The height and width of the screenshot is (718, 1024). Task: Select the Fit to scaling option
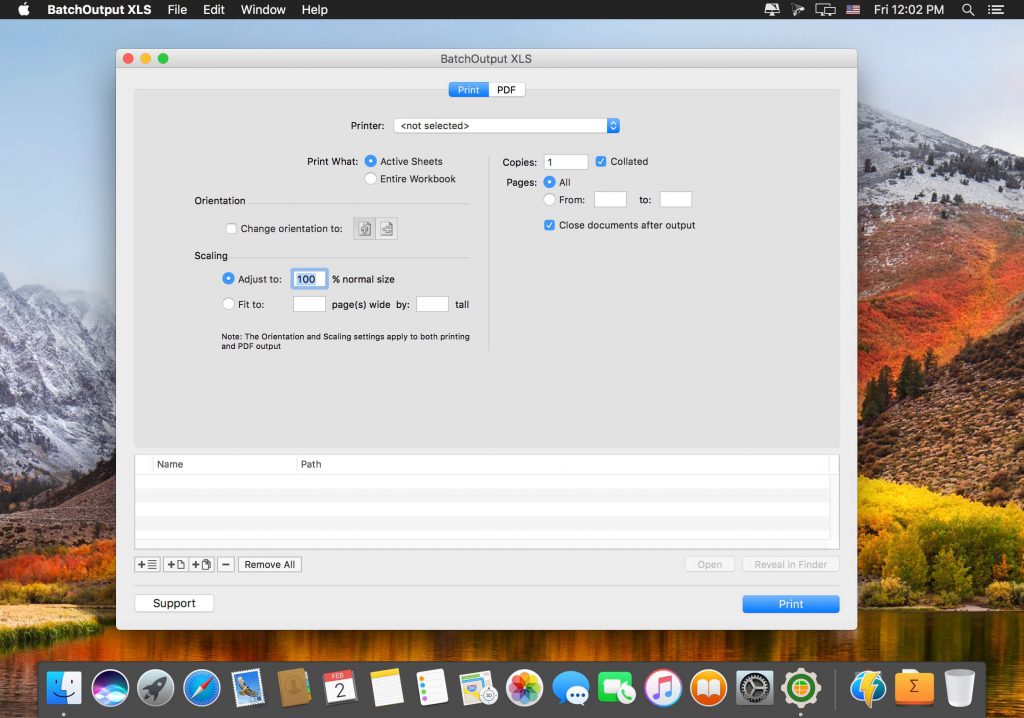(229, 303)
